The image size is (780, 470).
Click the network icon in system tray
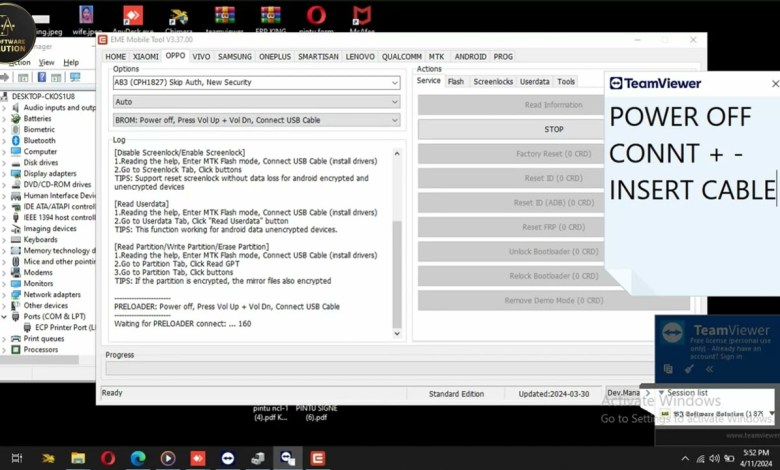[700, 458]
